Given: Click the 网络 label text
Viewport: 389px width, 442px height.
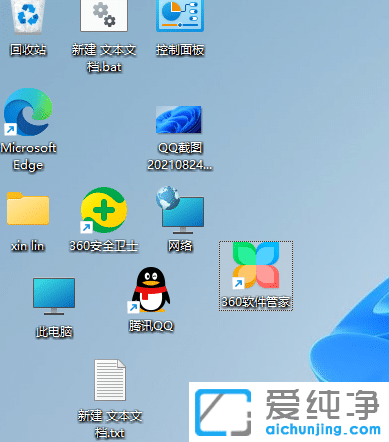Looking at the screenshot, I should (180, 246).
